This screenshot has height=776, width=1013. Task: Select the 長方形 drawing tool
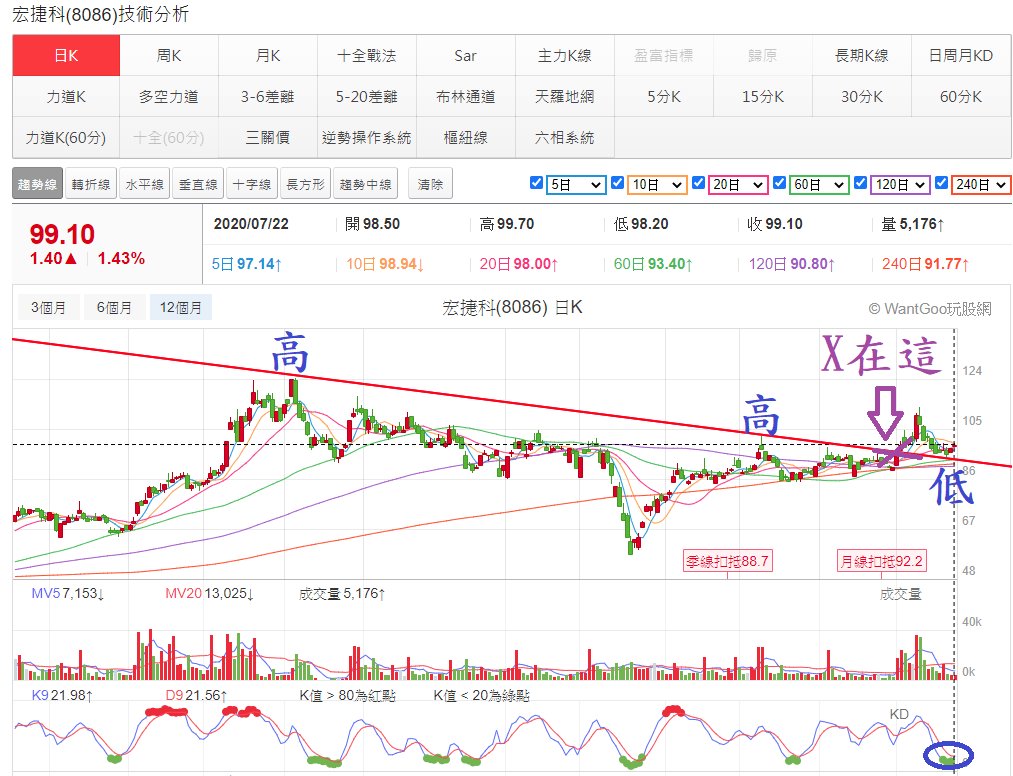(306, 185)
